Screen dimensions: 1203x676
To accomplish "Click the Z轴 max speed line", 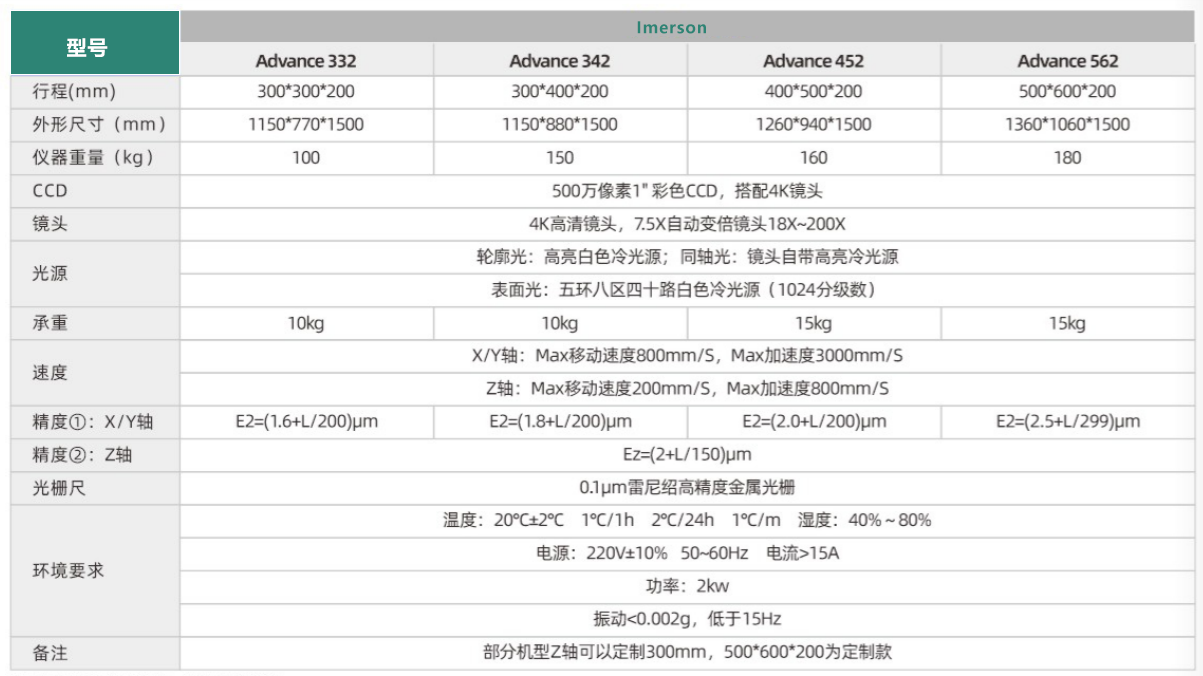I will pyautogui.click(x=687, y=389).
